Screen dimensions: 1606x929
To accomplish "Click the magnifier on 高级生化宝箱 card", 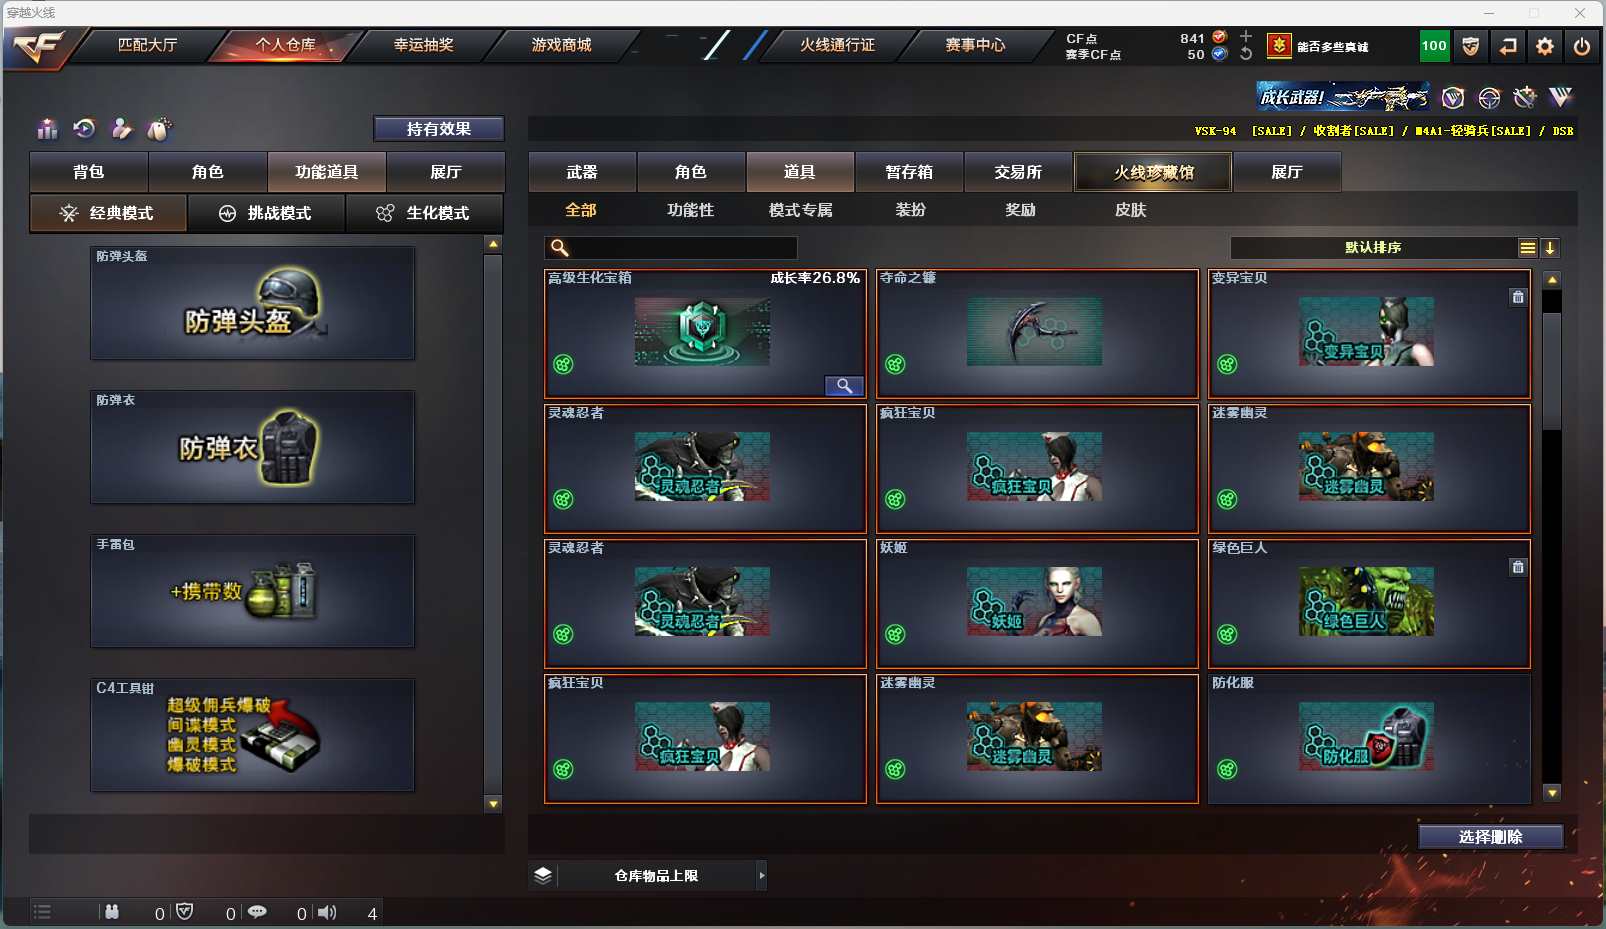I will click(844, 386).
